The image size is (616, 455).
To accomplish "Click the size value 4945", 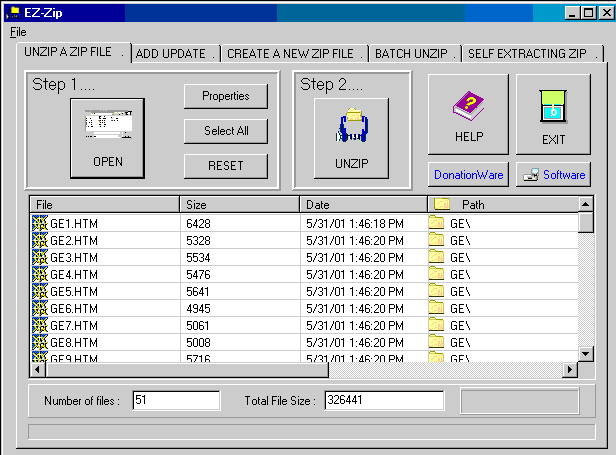I will click(198, 309).
